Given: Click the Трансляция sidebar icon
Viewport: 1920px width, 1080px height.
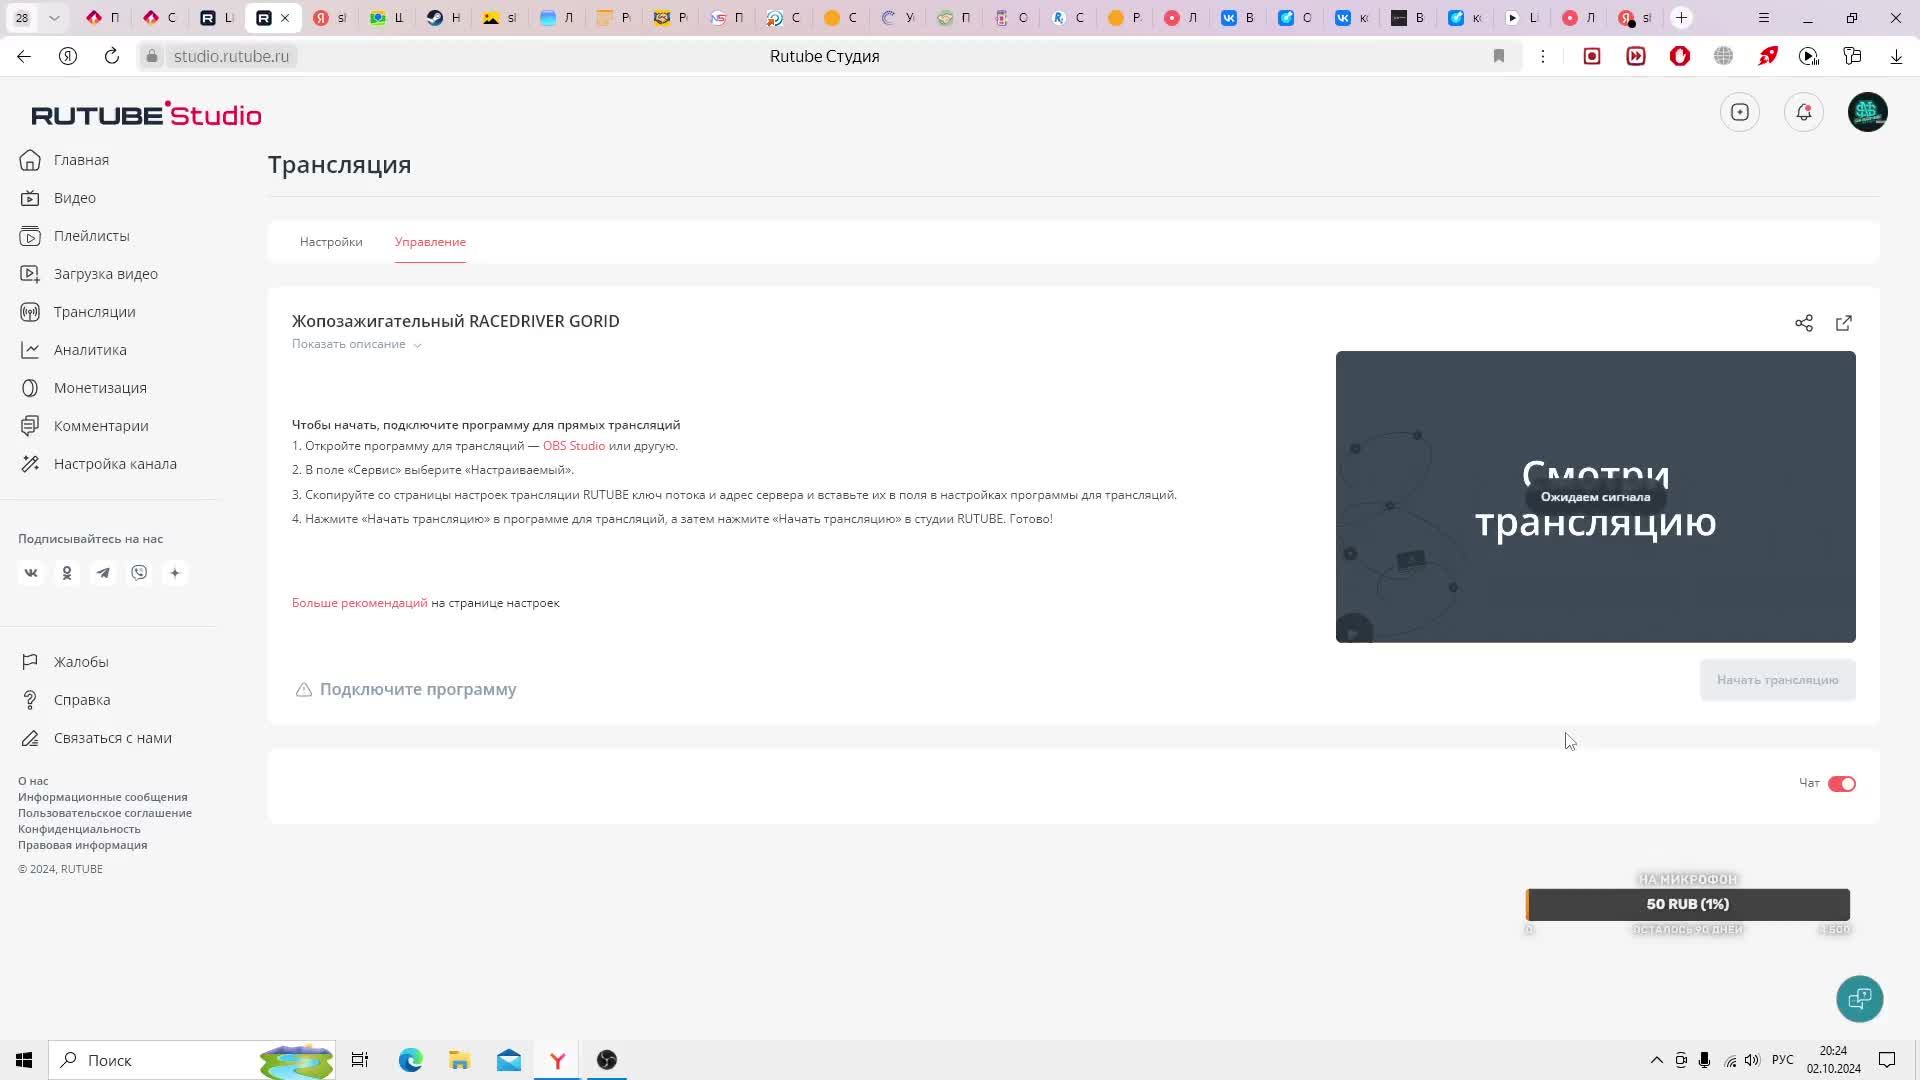Looking at the screenshot, I should (x=29, y=311).
